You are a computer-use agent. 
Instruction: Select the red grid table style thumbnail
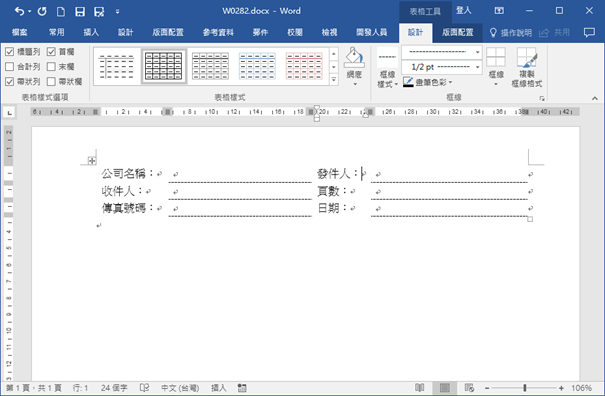click(304, 66)
